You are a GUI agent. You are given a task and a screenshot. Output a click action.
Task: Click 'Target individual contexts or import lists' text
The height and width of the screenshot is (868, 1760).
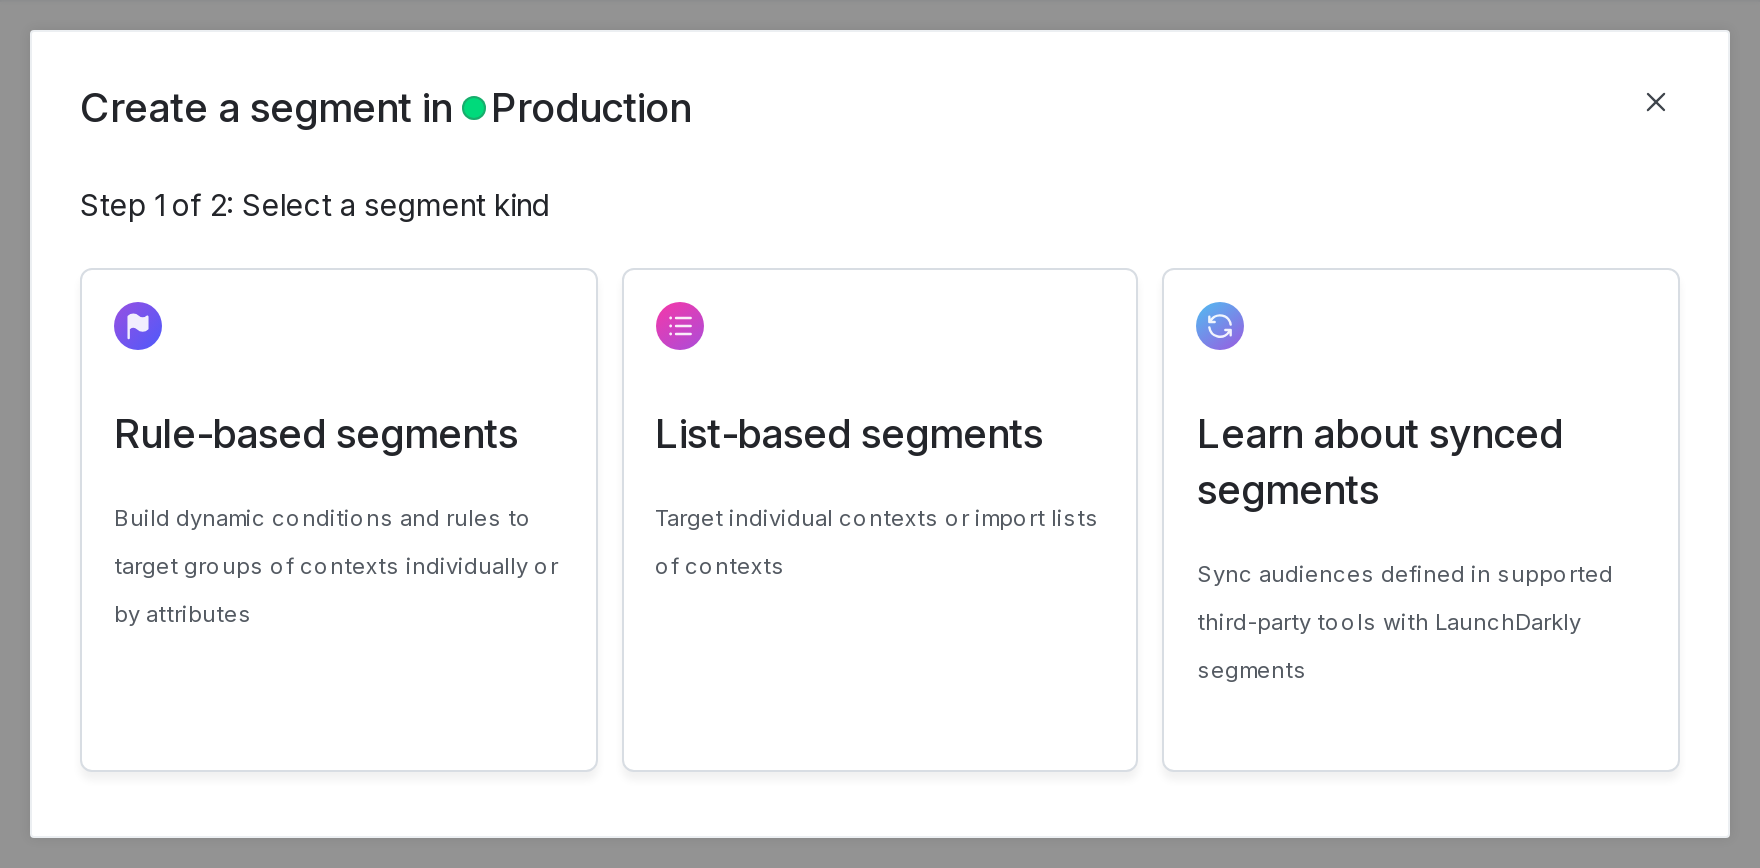[876, 542]
